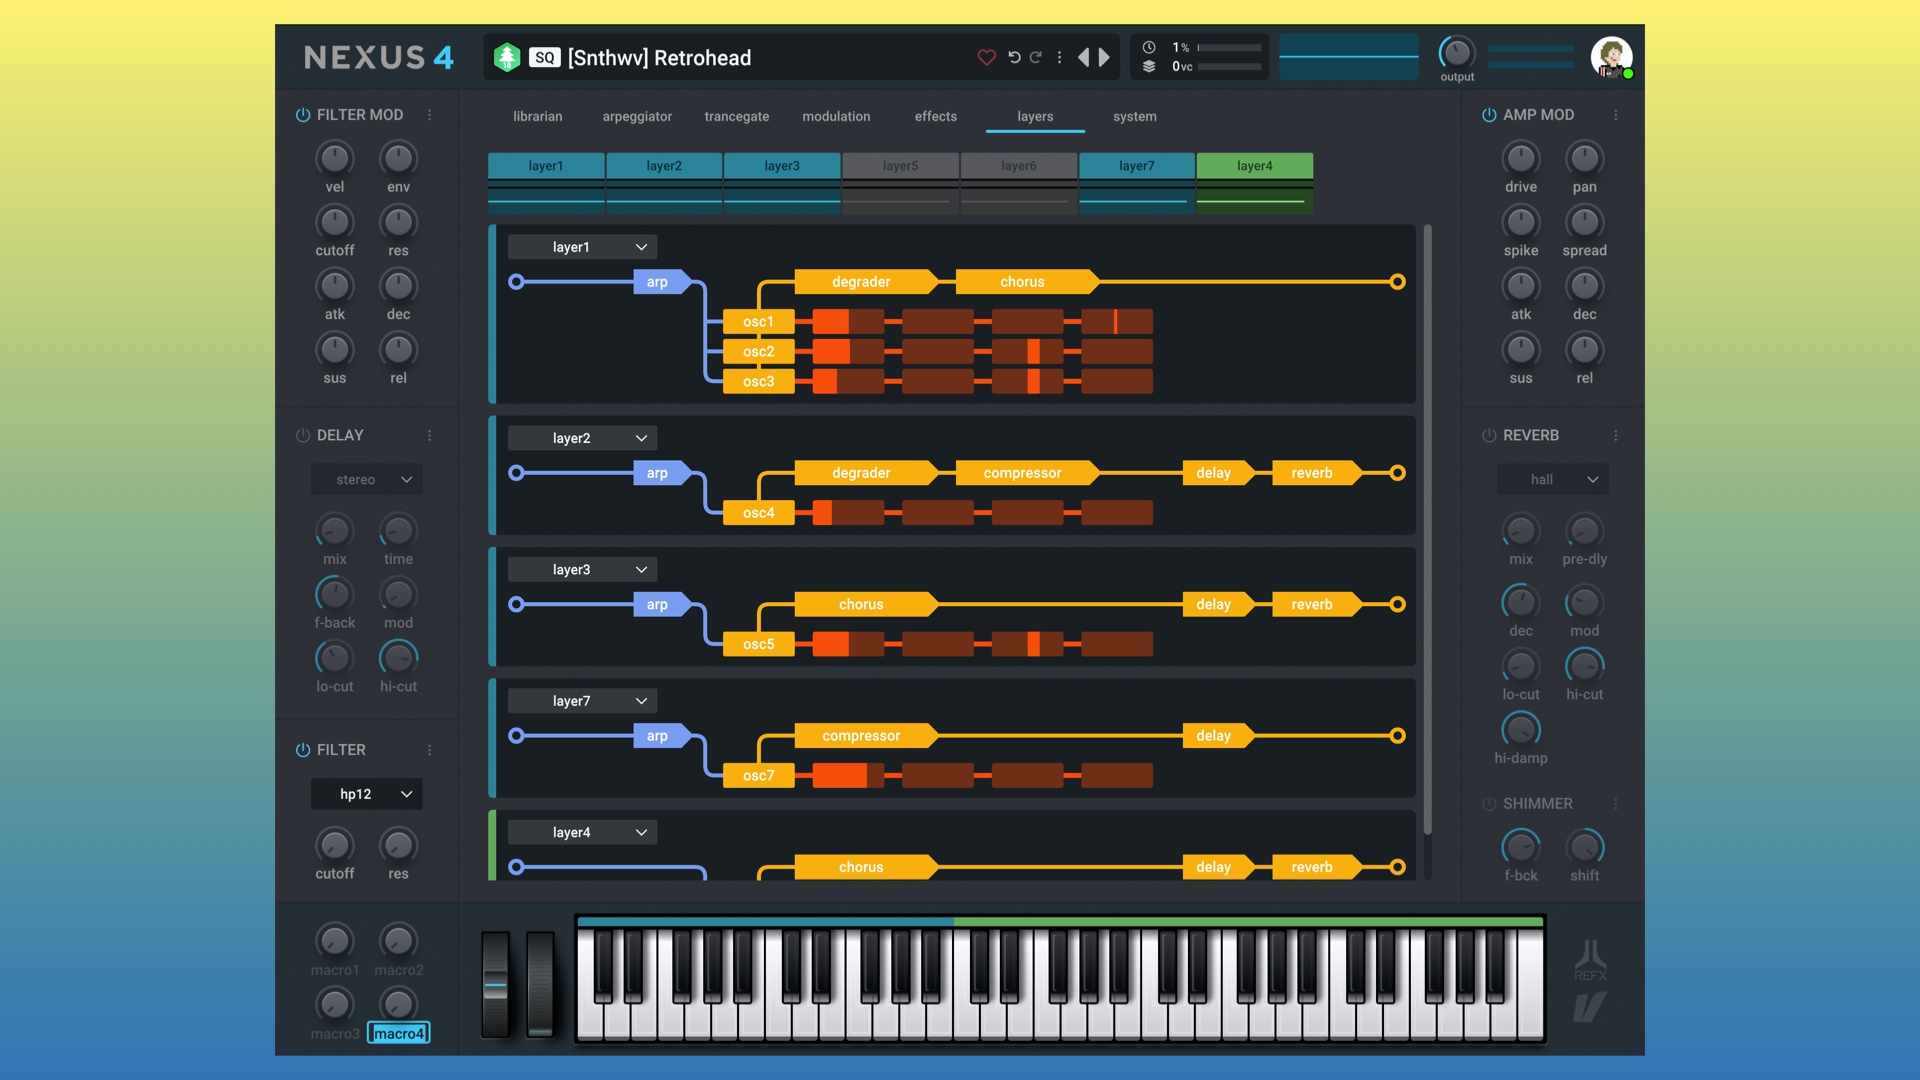Click the filter cutoff knob
The image size is (1920, 1080).
point(335,846)
